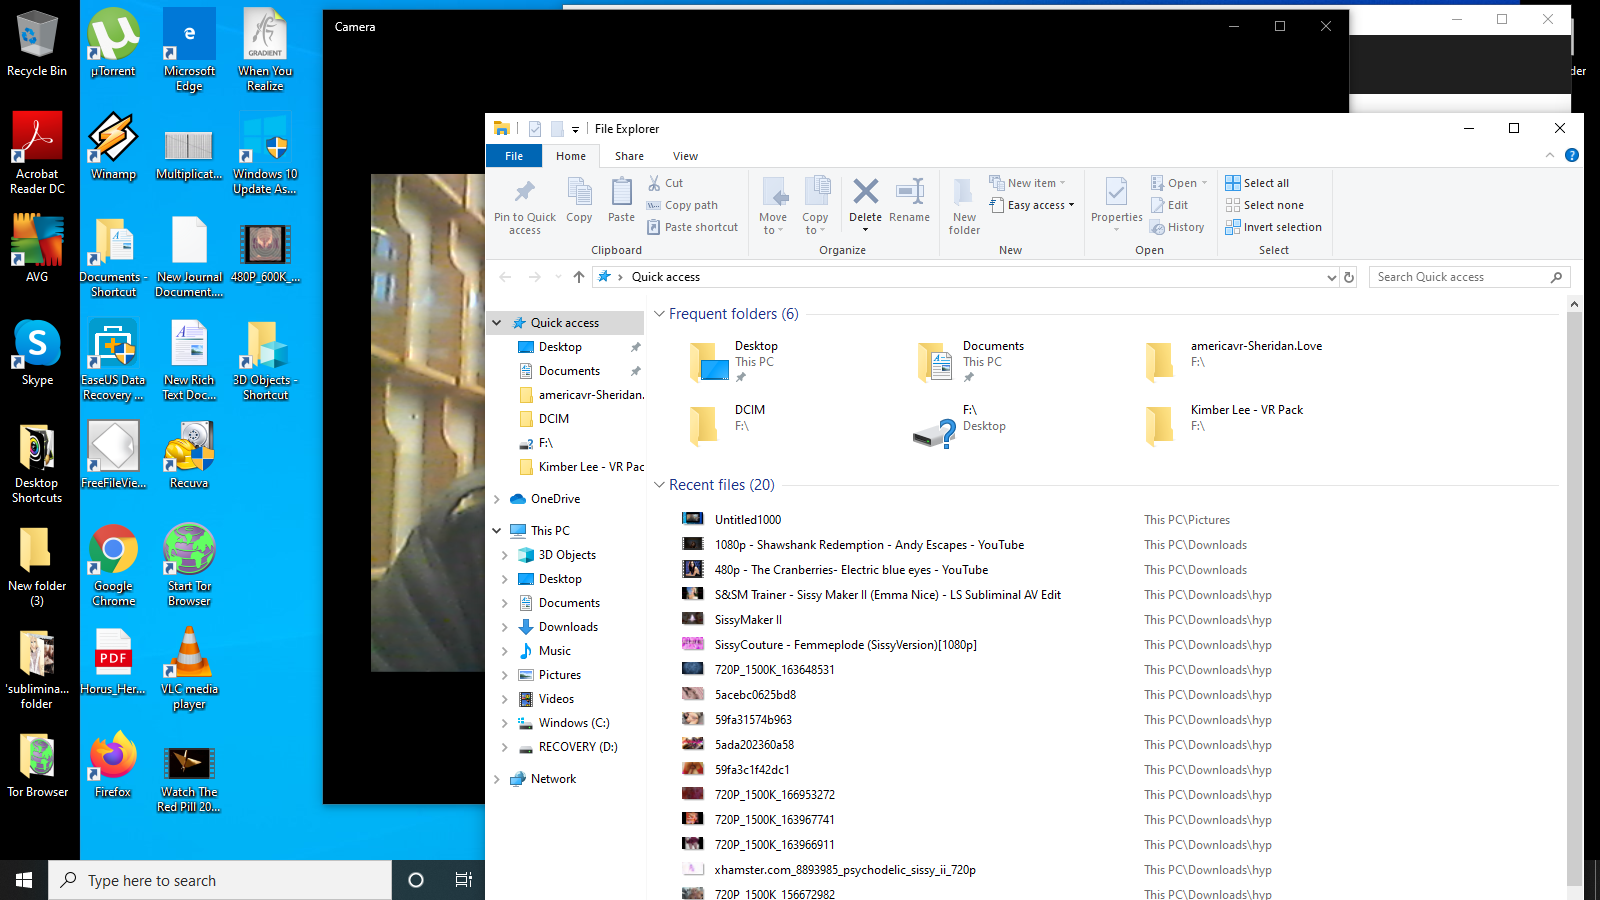Collapse the Frequent folders section

(659, 314)
